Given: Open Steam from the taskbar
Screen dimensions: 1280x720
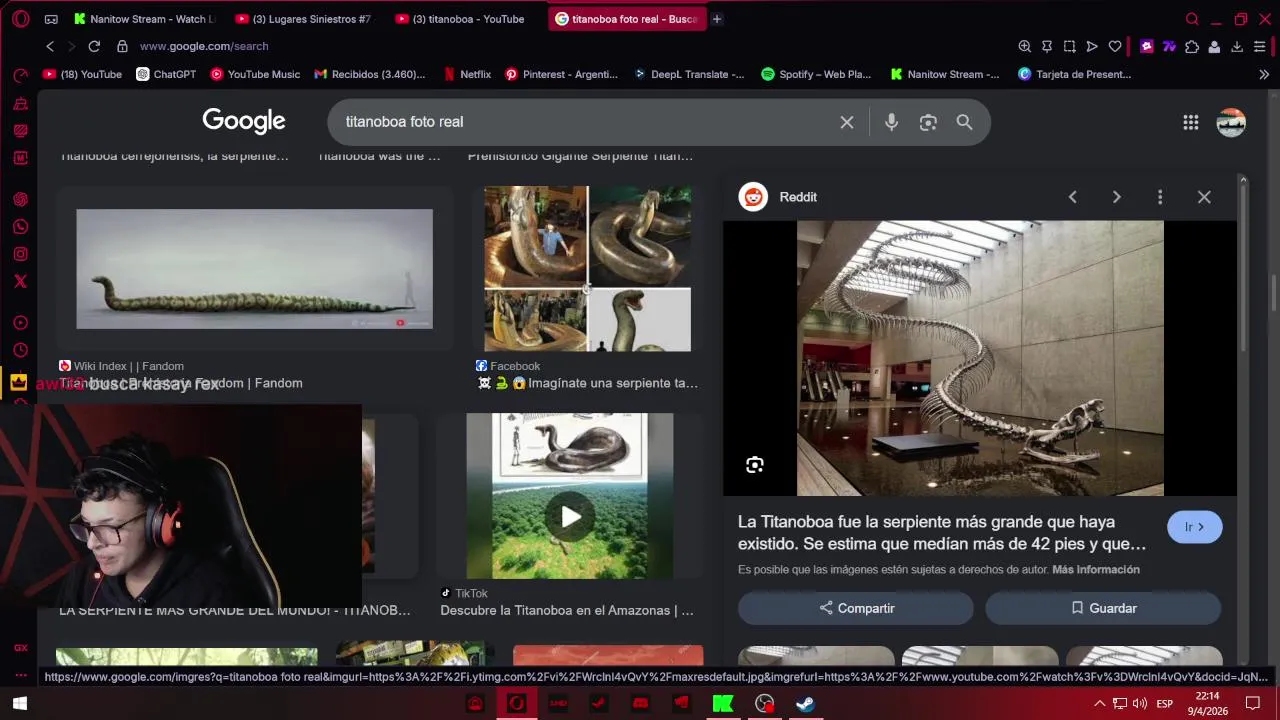Looking at the screenshot, I should 805,704.
